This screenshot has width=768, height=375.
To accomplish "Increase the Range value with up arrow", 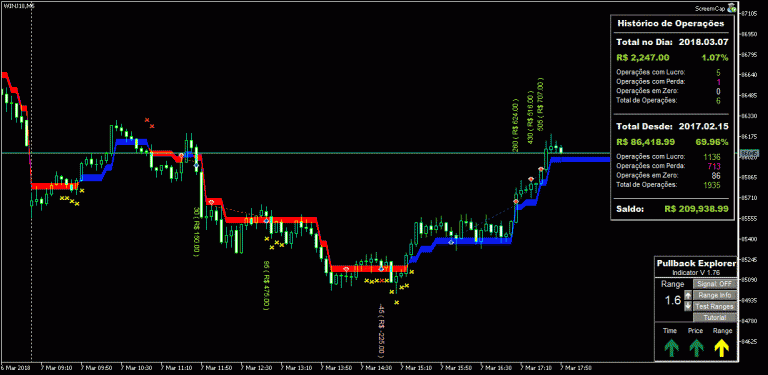I will point(688,295).
